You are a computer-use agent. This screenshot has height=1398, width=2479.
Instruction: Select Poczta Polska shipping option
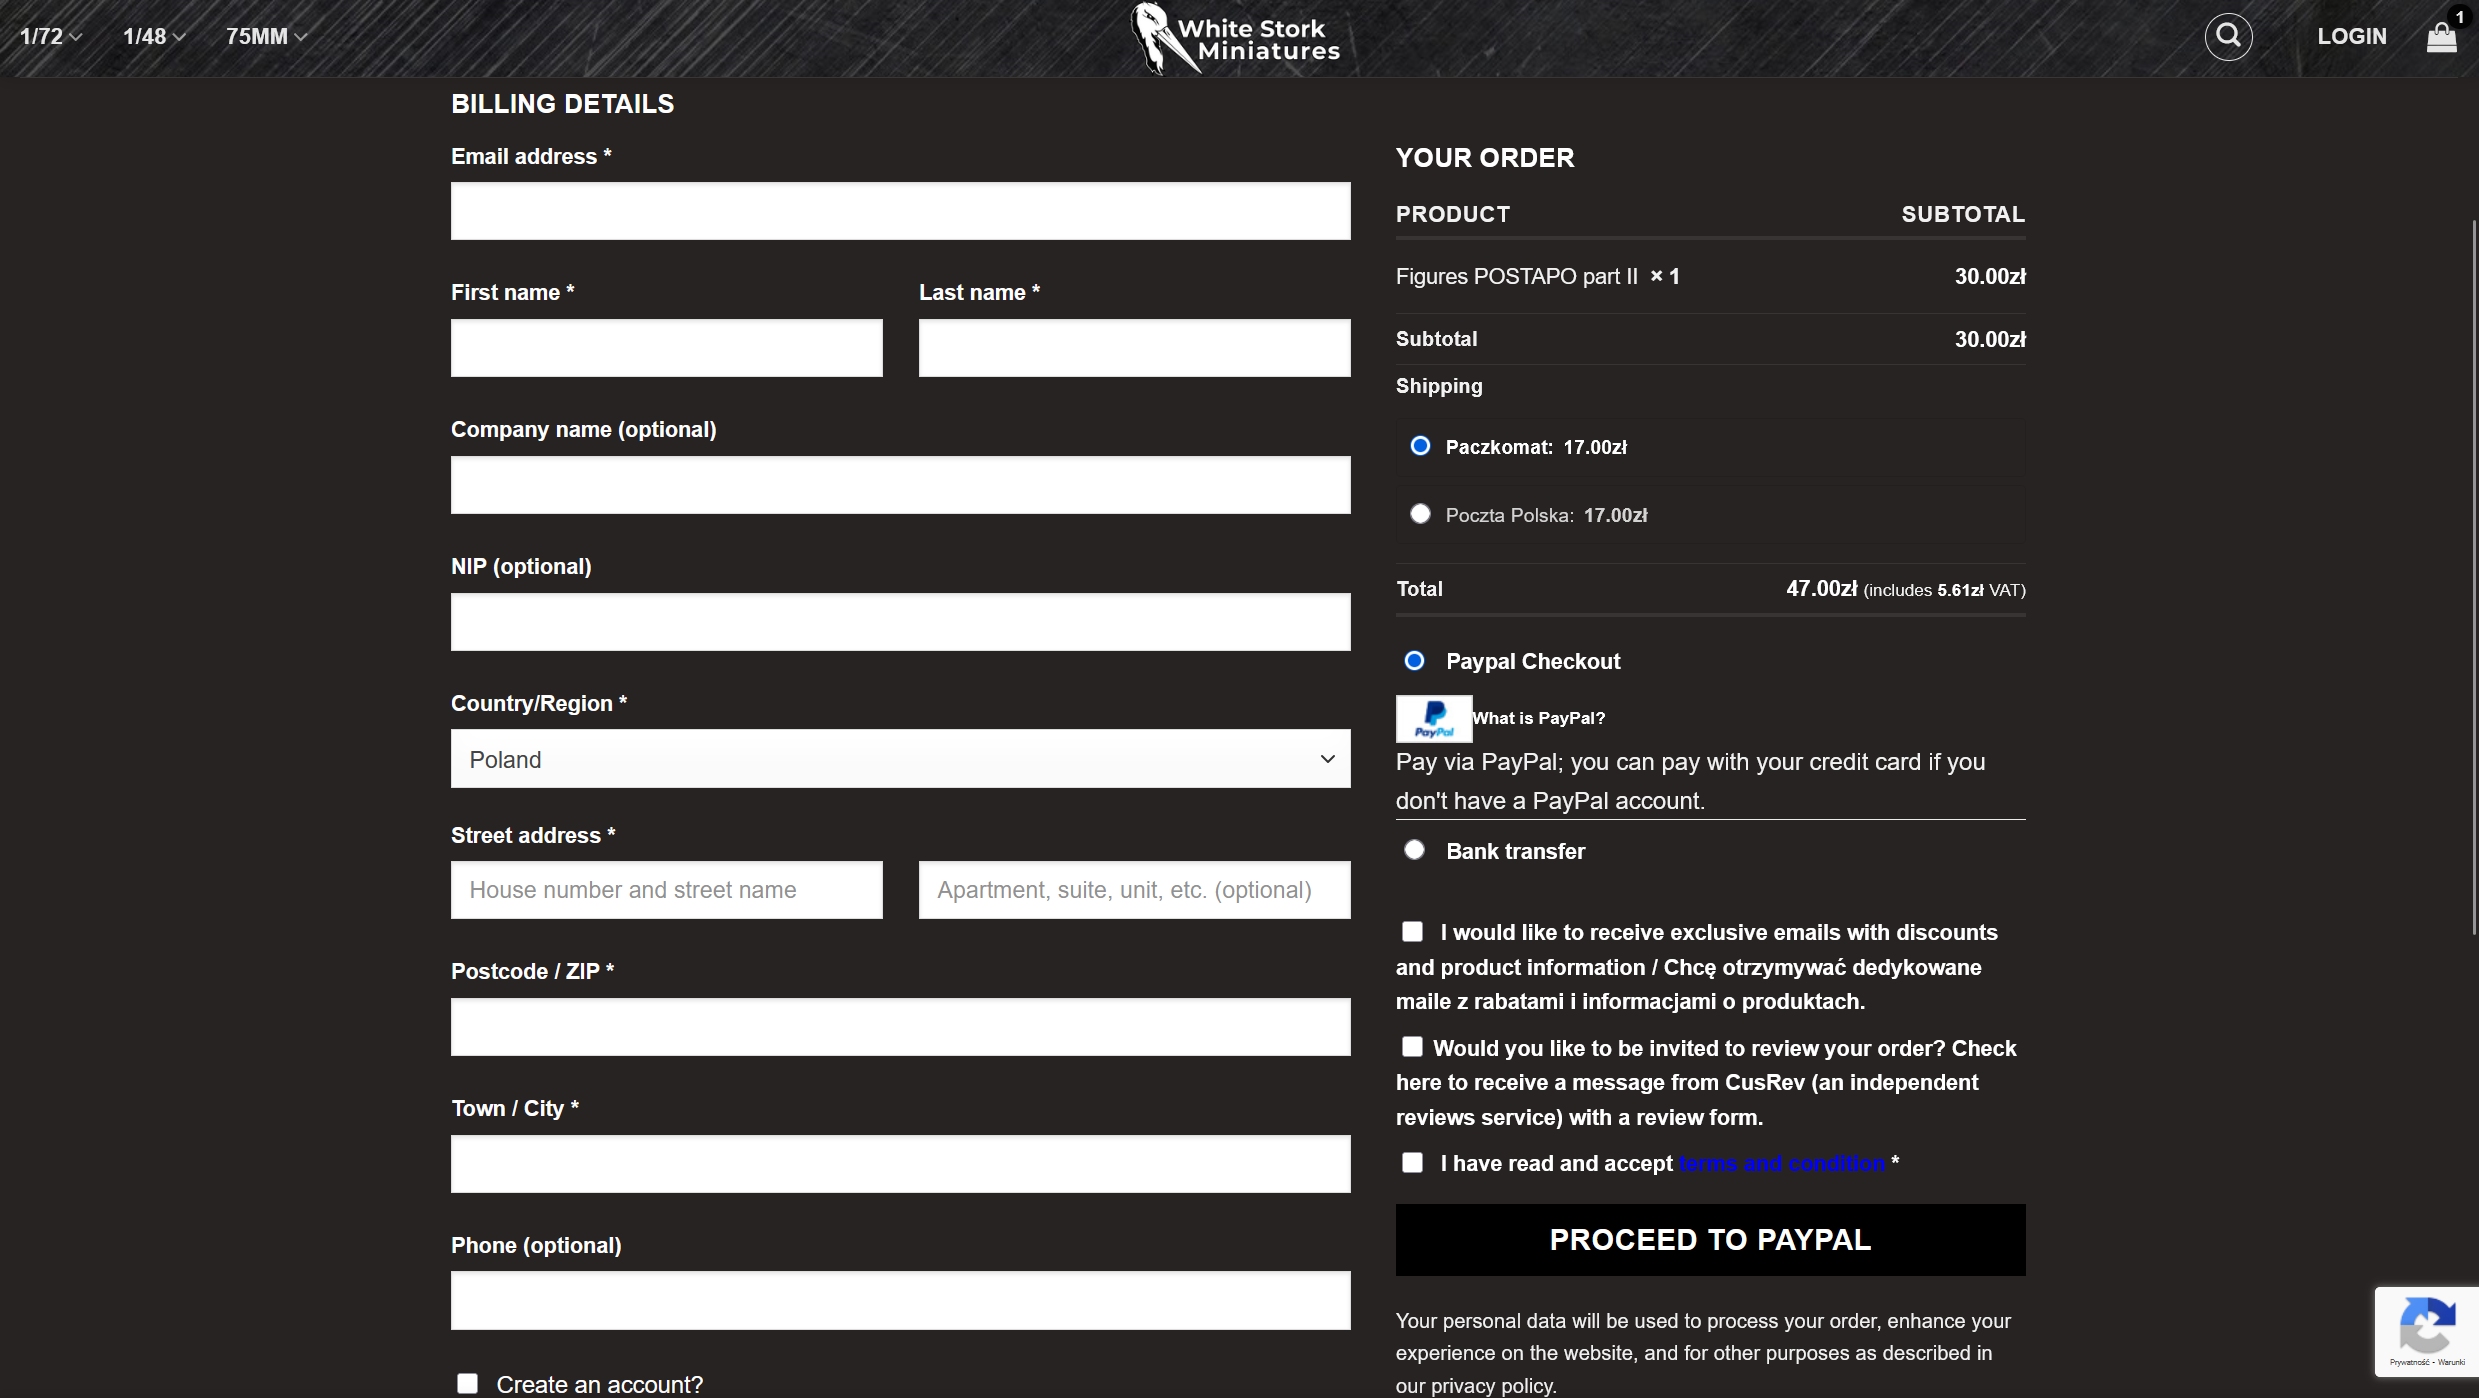(x=1420, y=514)
